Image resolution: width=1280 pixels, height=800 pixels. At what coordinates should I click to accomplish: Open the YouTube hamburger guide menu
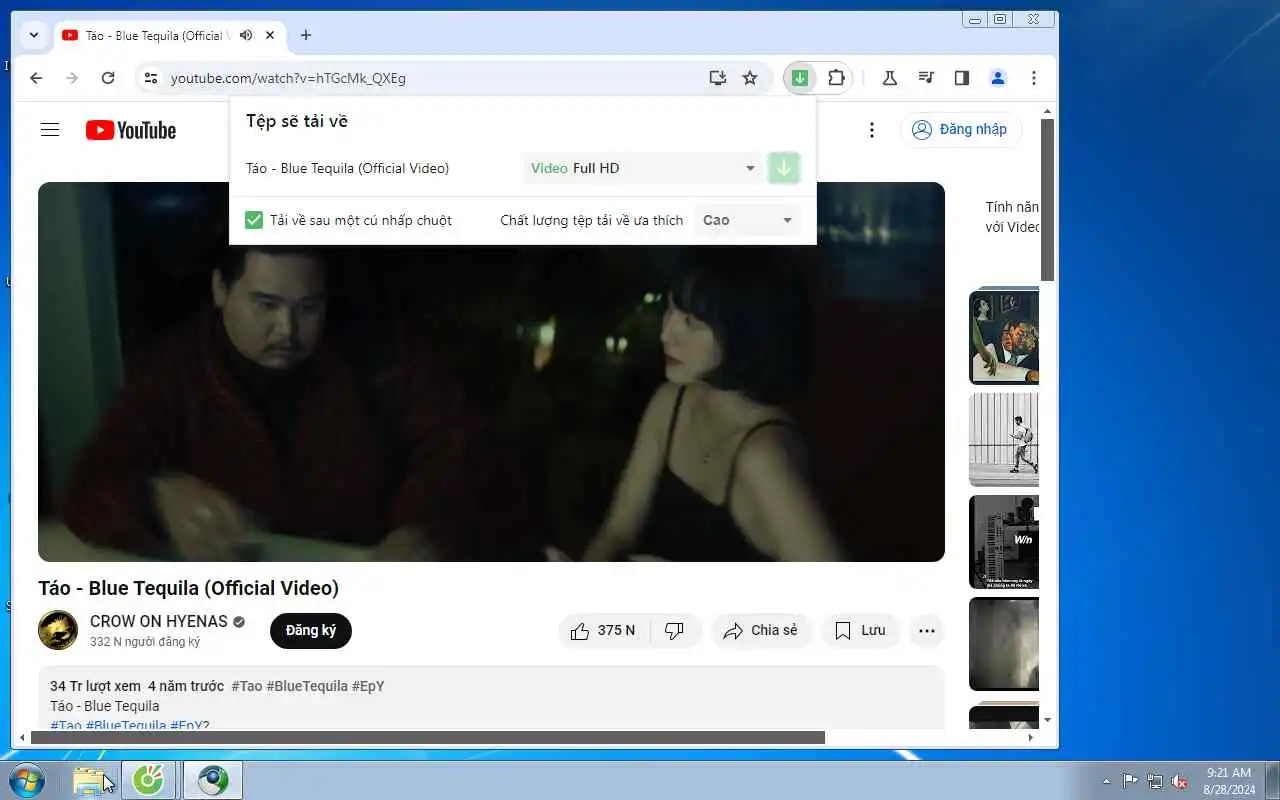pyautogui.click(x=50, y=130)
